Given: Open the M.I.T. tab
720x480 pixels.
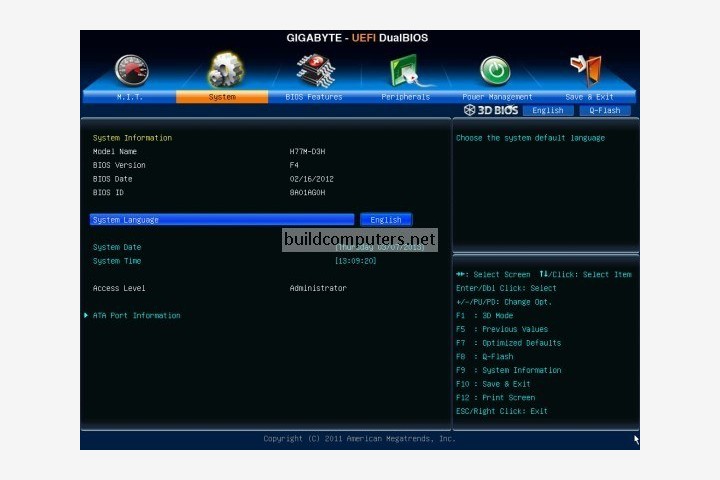Looking at the screenshot, I should click(x=129, y=97).
